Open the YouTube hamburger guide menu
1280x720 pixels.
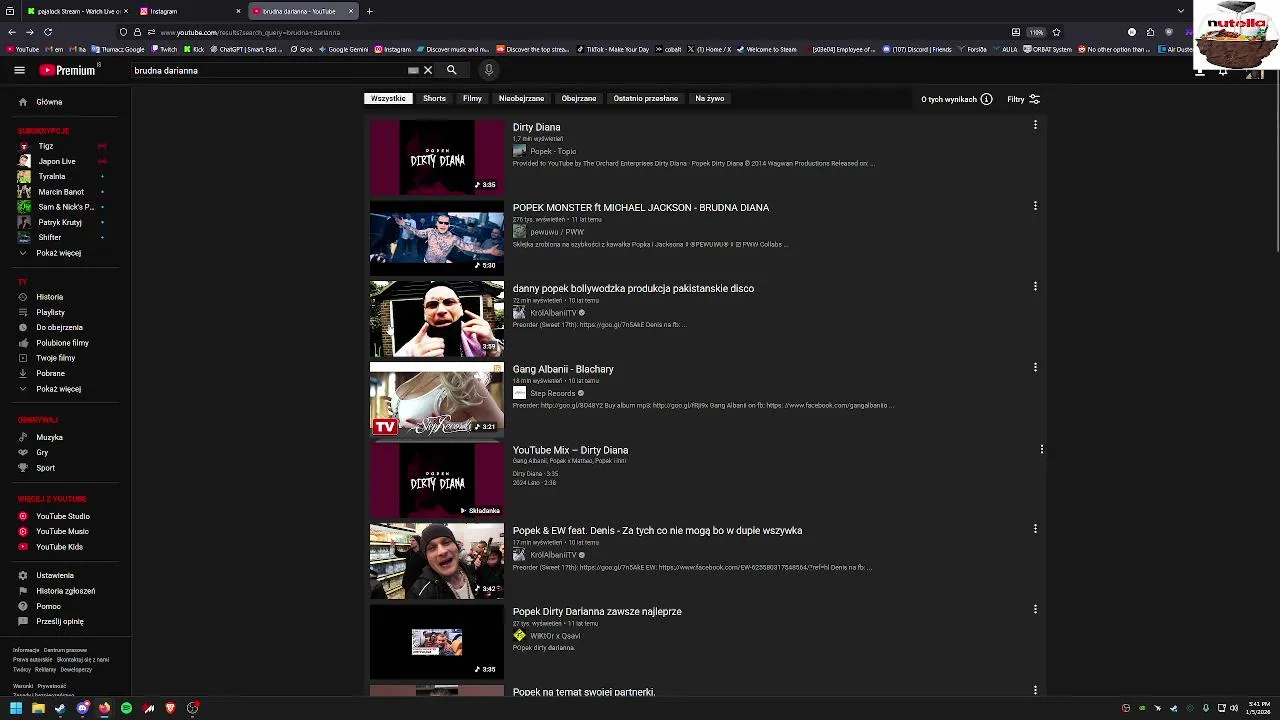19,70
